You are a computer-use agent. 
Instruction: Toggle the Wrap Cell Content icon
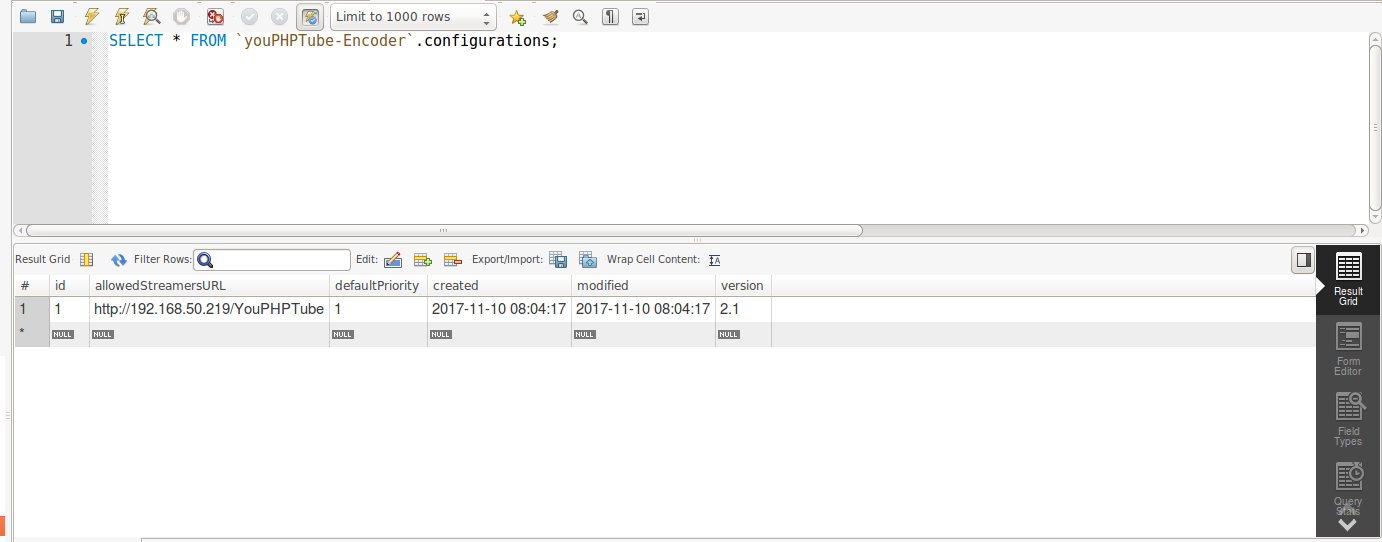coord(714,260)
